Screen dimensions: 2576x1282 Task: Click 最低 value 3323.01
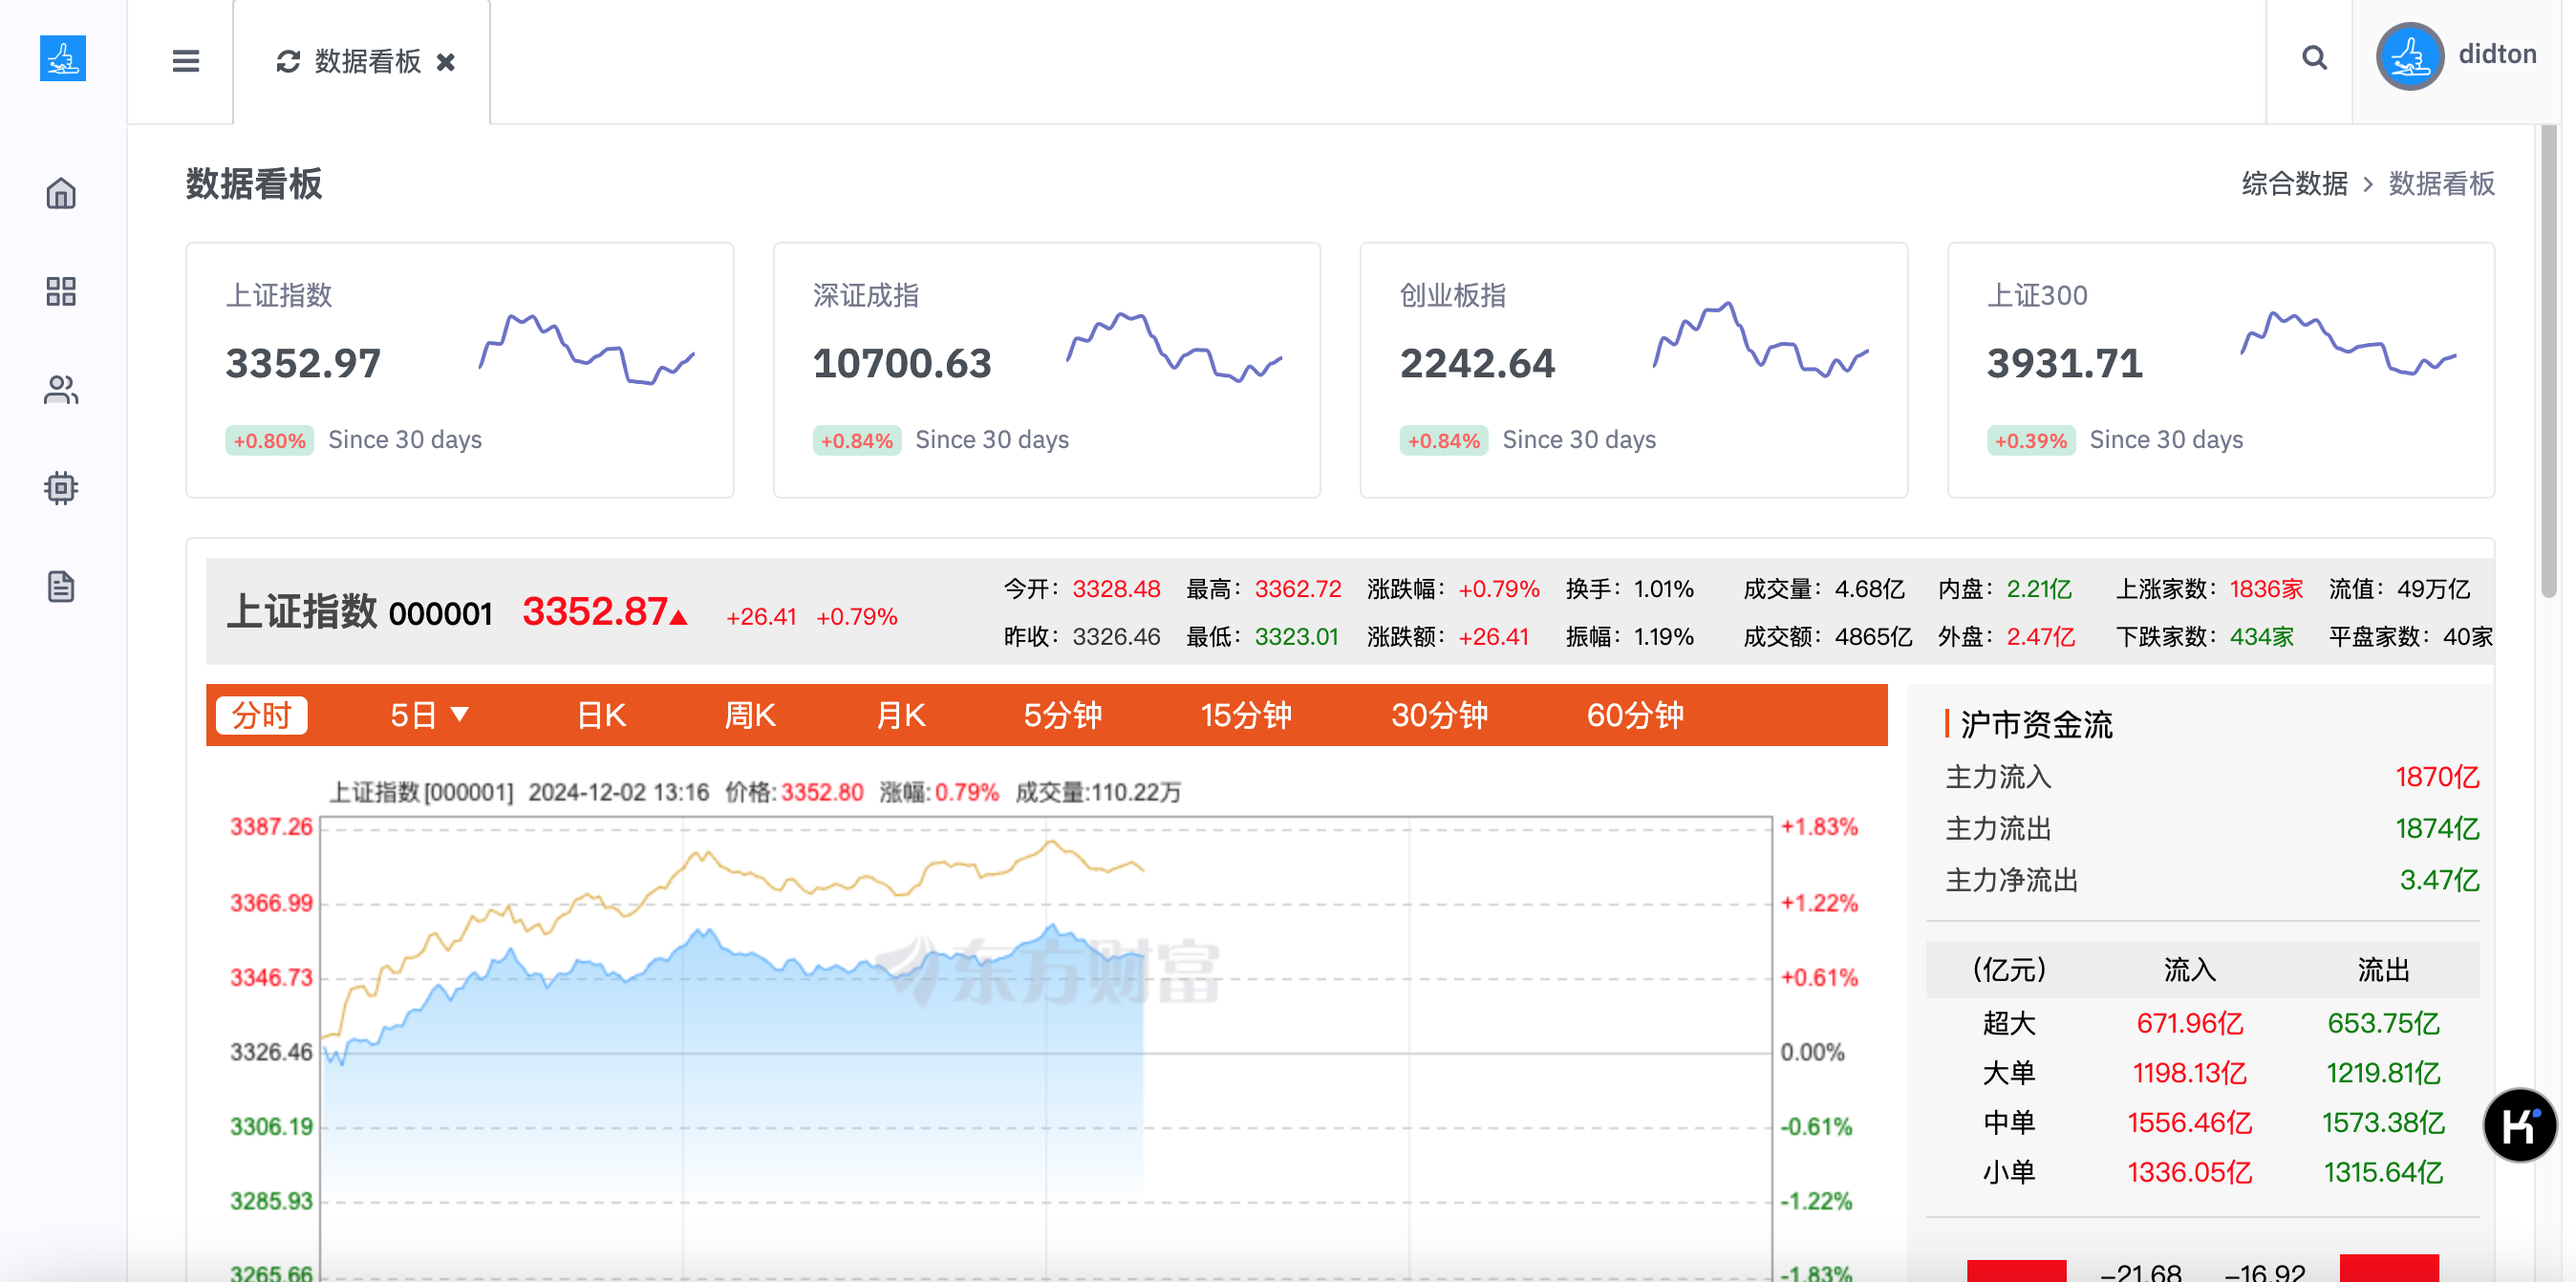(x=1296, y=637)
